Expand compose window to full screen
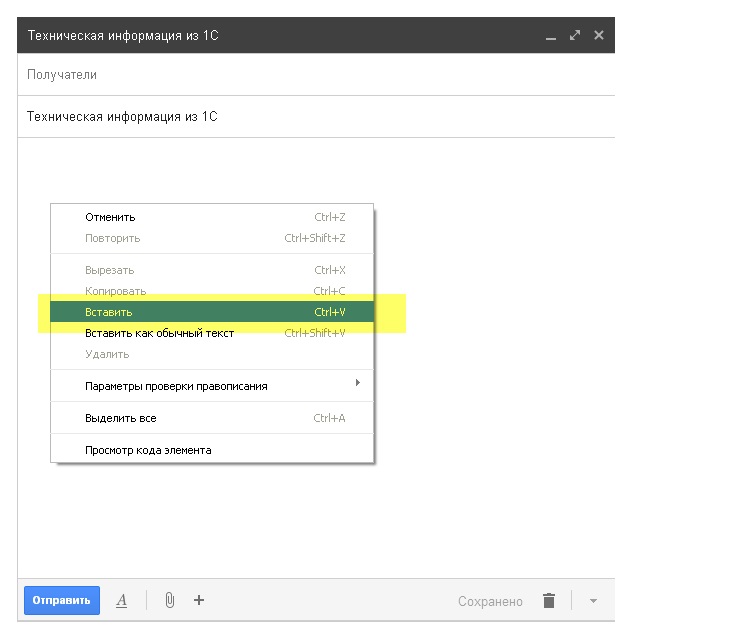The image size is (735, 626). pyautogui.click(x=575, y=35)
